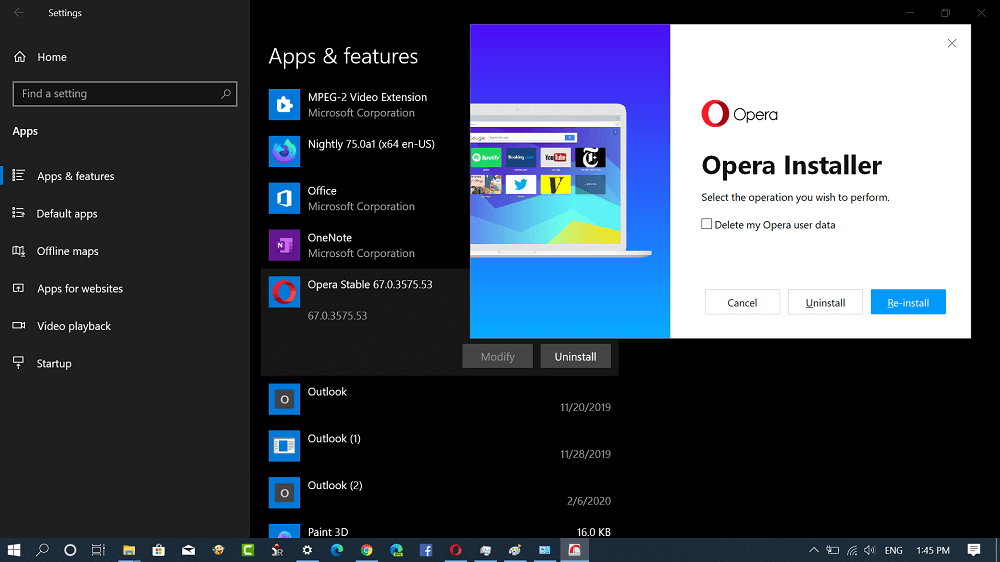
Task: Open Settings gear icon in taskbar
Action: pyautogui.click(x=307, y=550)
